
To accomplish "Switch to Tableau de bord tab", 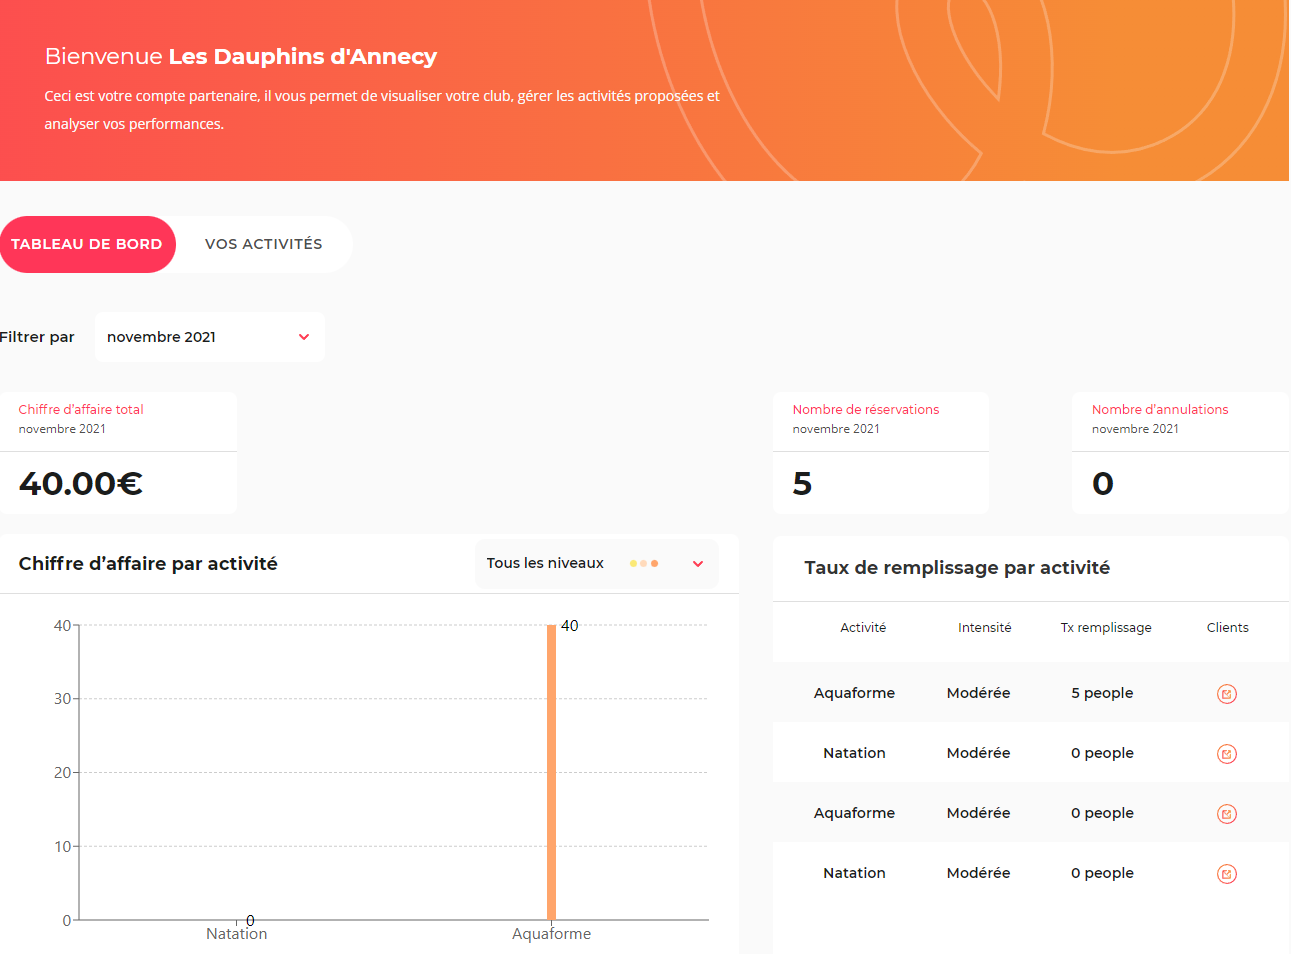I will [x=87, y=244].
